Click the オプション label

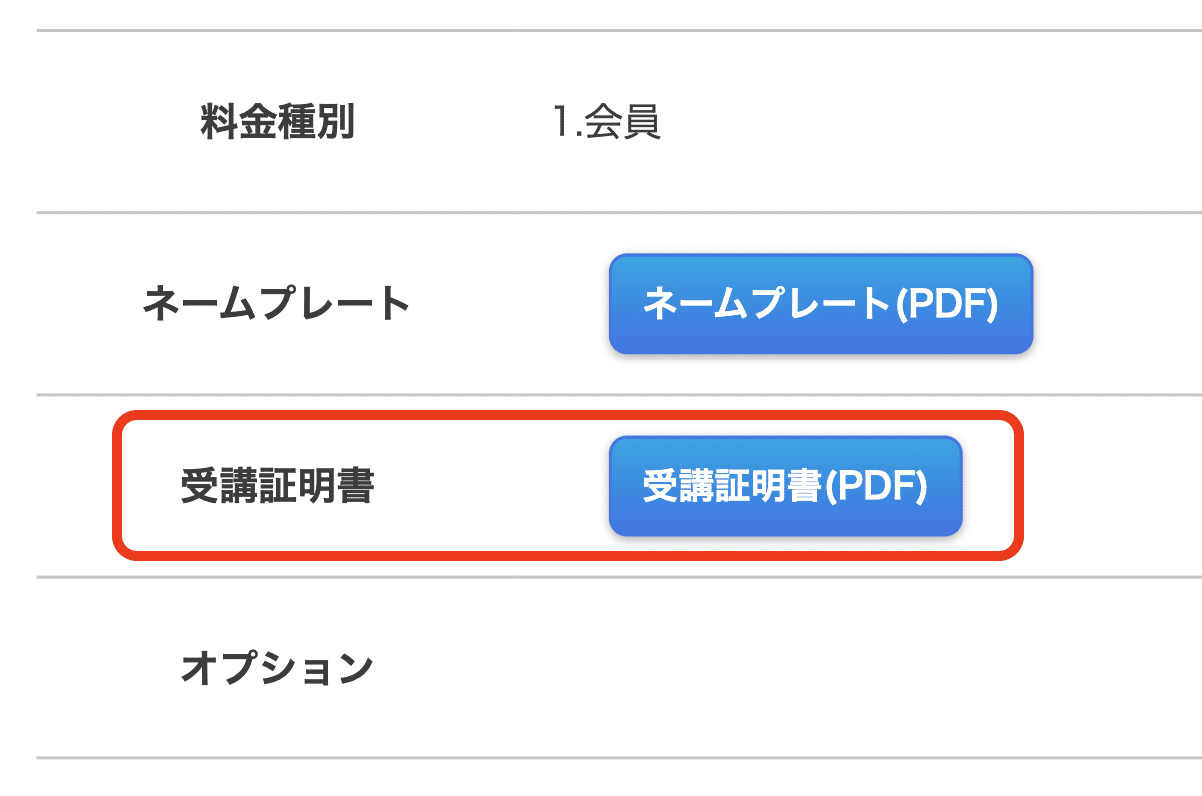click(277, 668)
